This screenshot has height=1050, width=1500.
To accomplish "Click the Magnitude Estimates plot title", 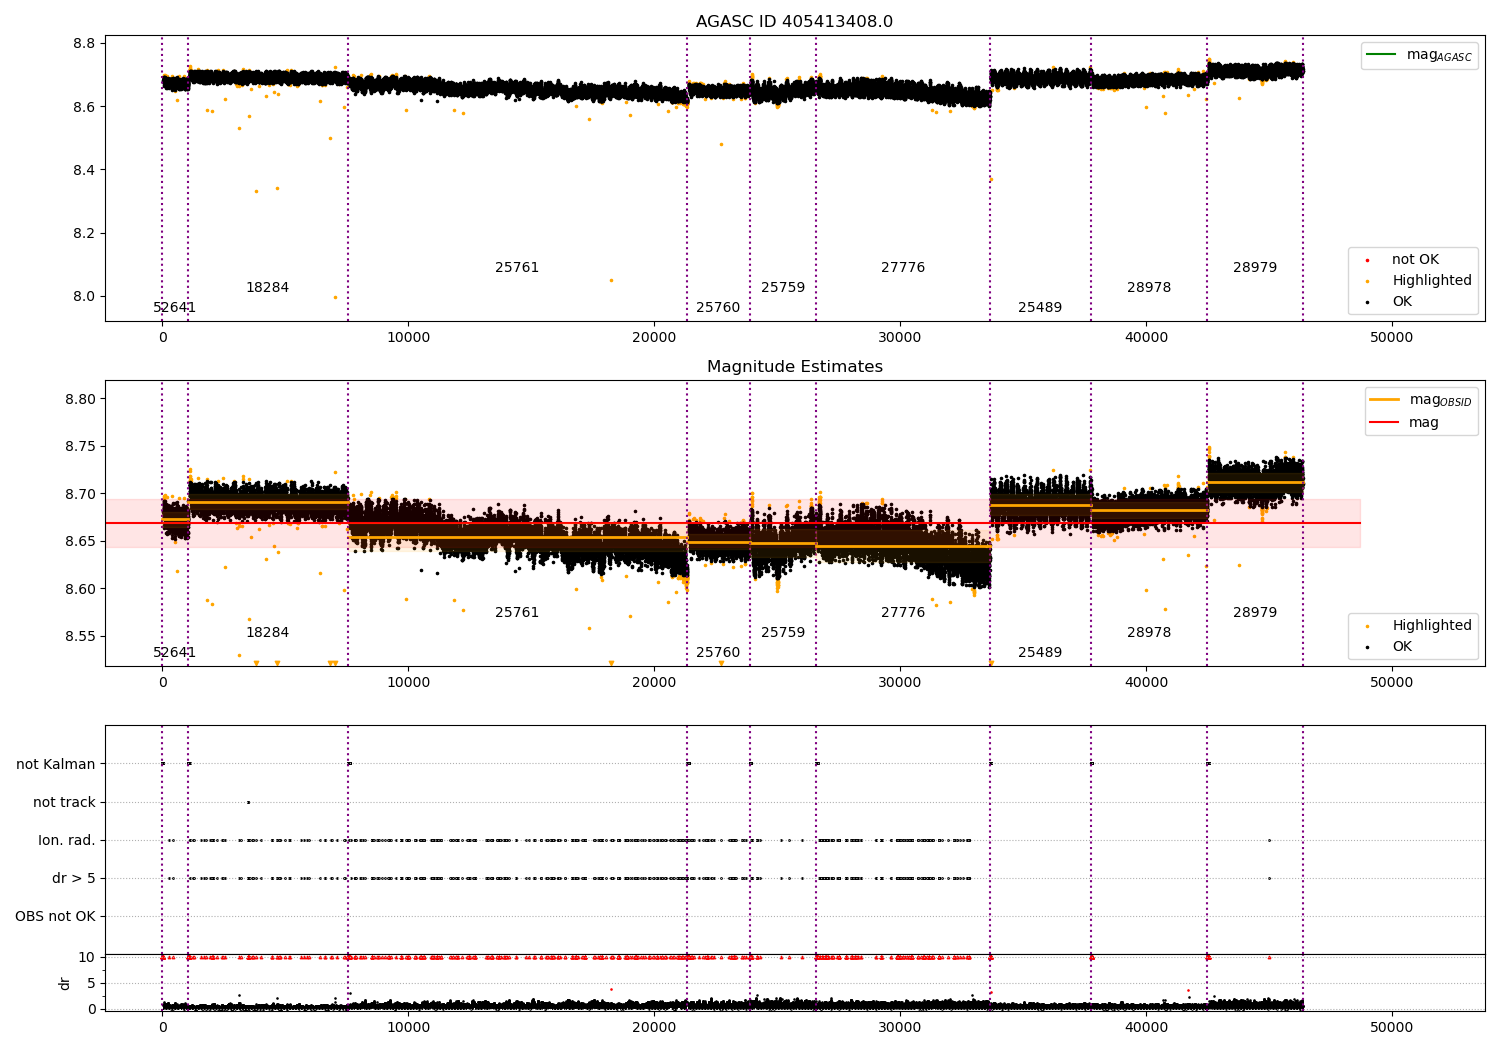I will [x=794, y=367].
